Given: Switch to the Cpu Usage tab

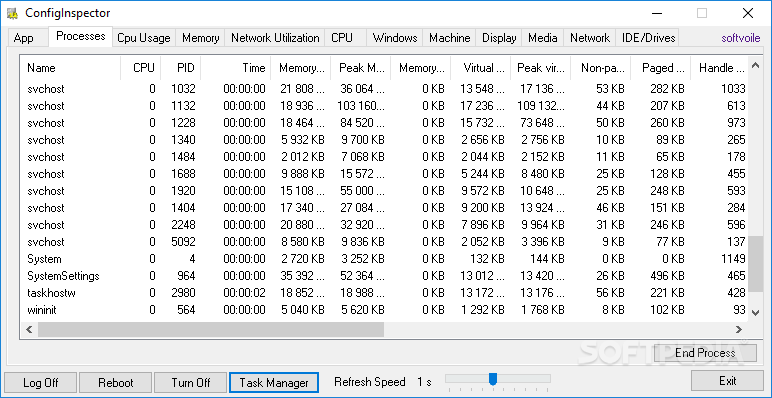Looking at the screenshot, I should (x=143, y=38).
